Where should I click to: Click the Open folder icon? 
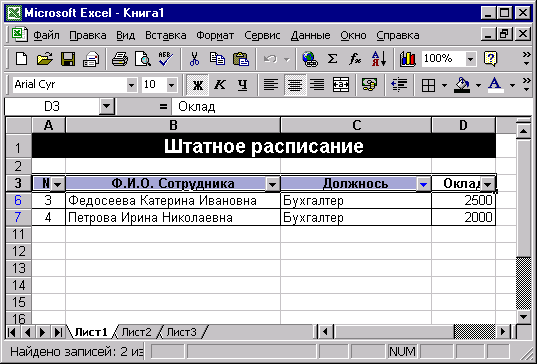coord(45,59)
